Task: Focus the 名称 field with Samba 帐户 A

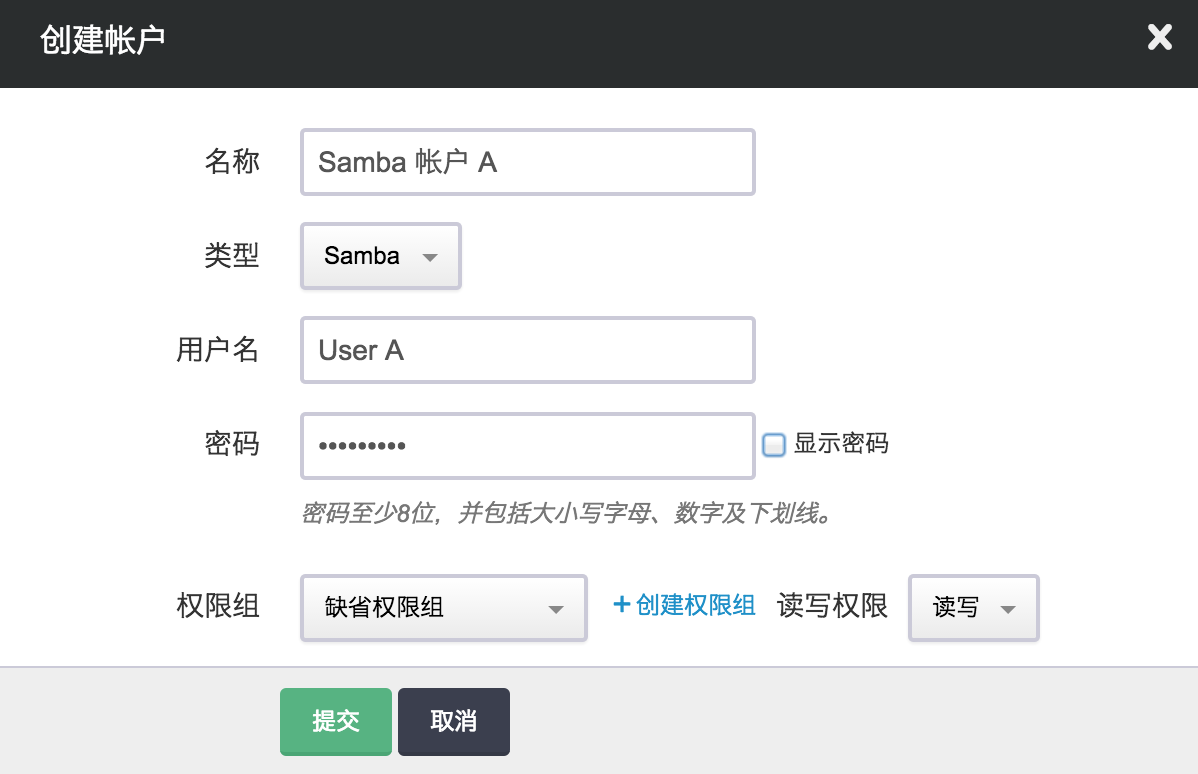Action: click(527, 162)
